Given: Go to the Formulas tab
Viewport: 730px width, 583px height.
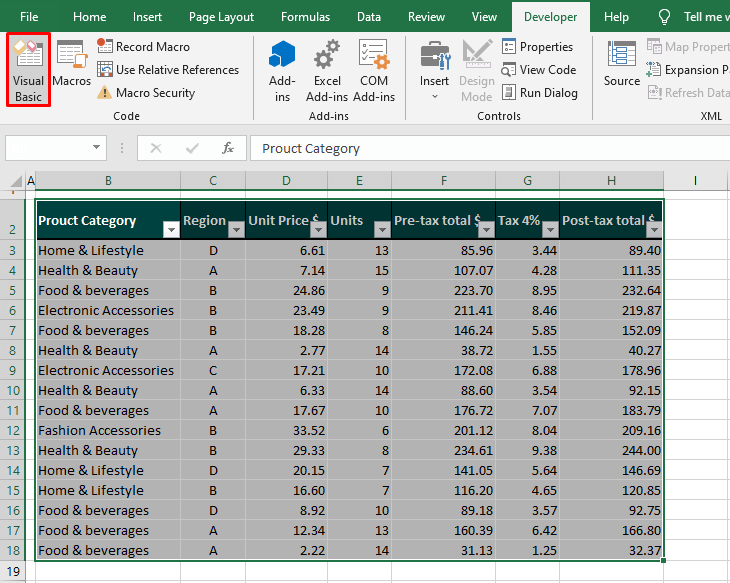Looking at the screenshot, I should 305,17.
